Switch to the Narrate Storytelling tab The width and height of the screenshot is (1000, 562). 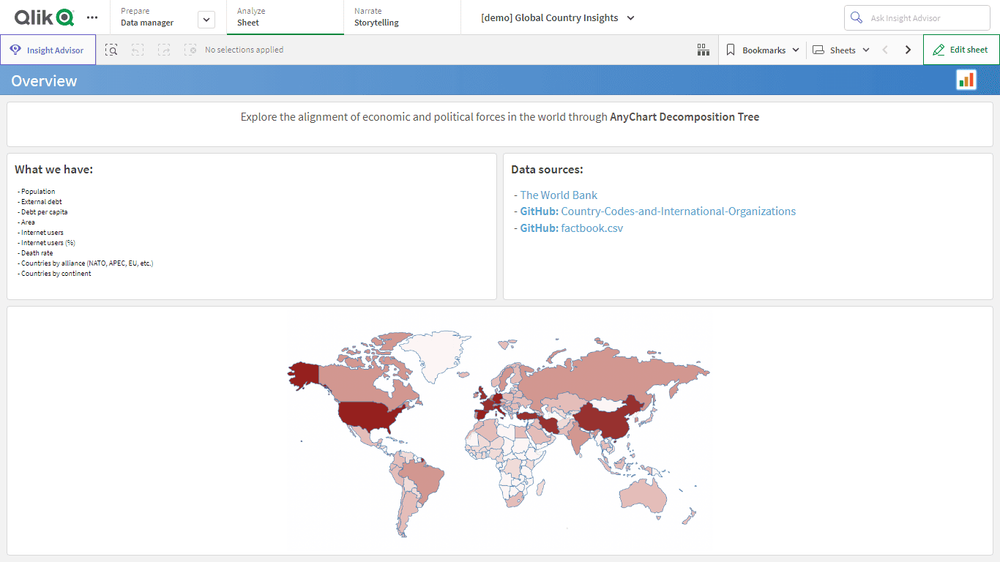400,17
